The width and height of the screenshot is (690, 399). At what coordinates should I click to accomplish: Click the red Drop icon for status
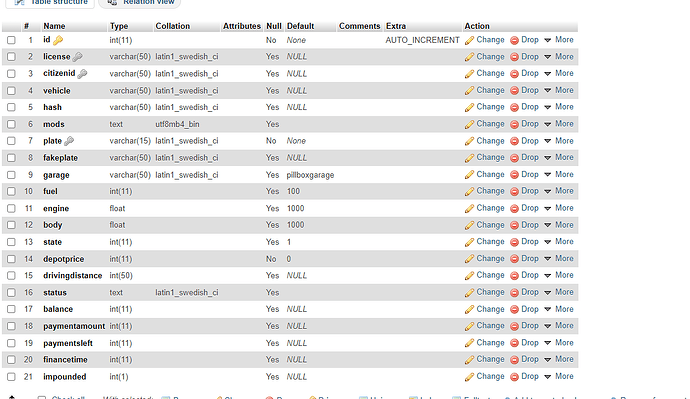(514, 293)
